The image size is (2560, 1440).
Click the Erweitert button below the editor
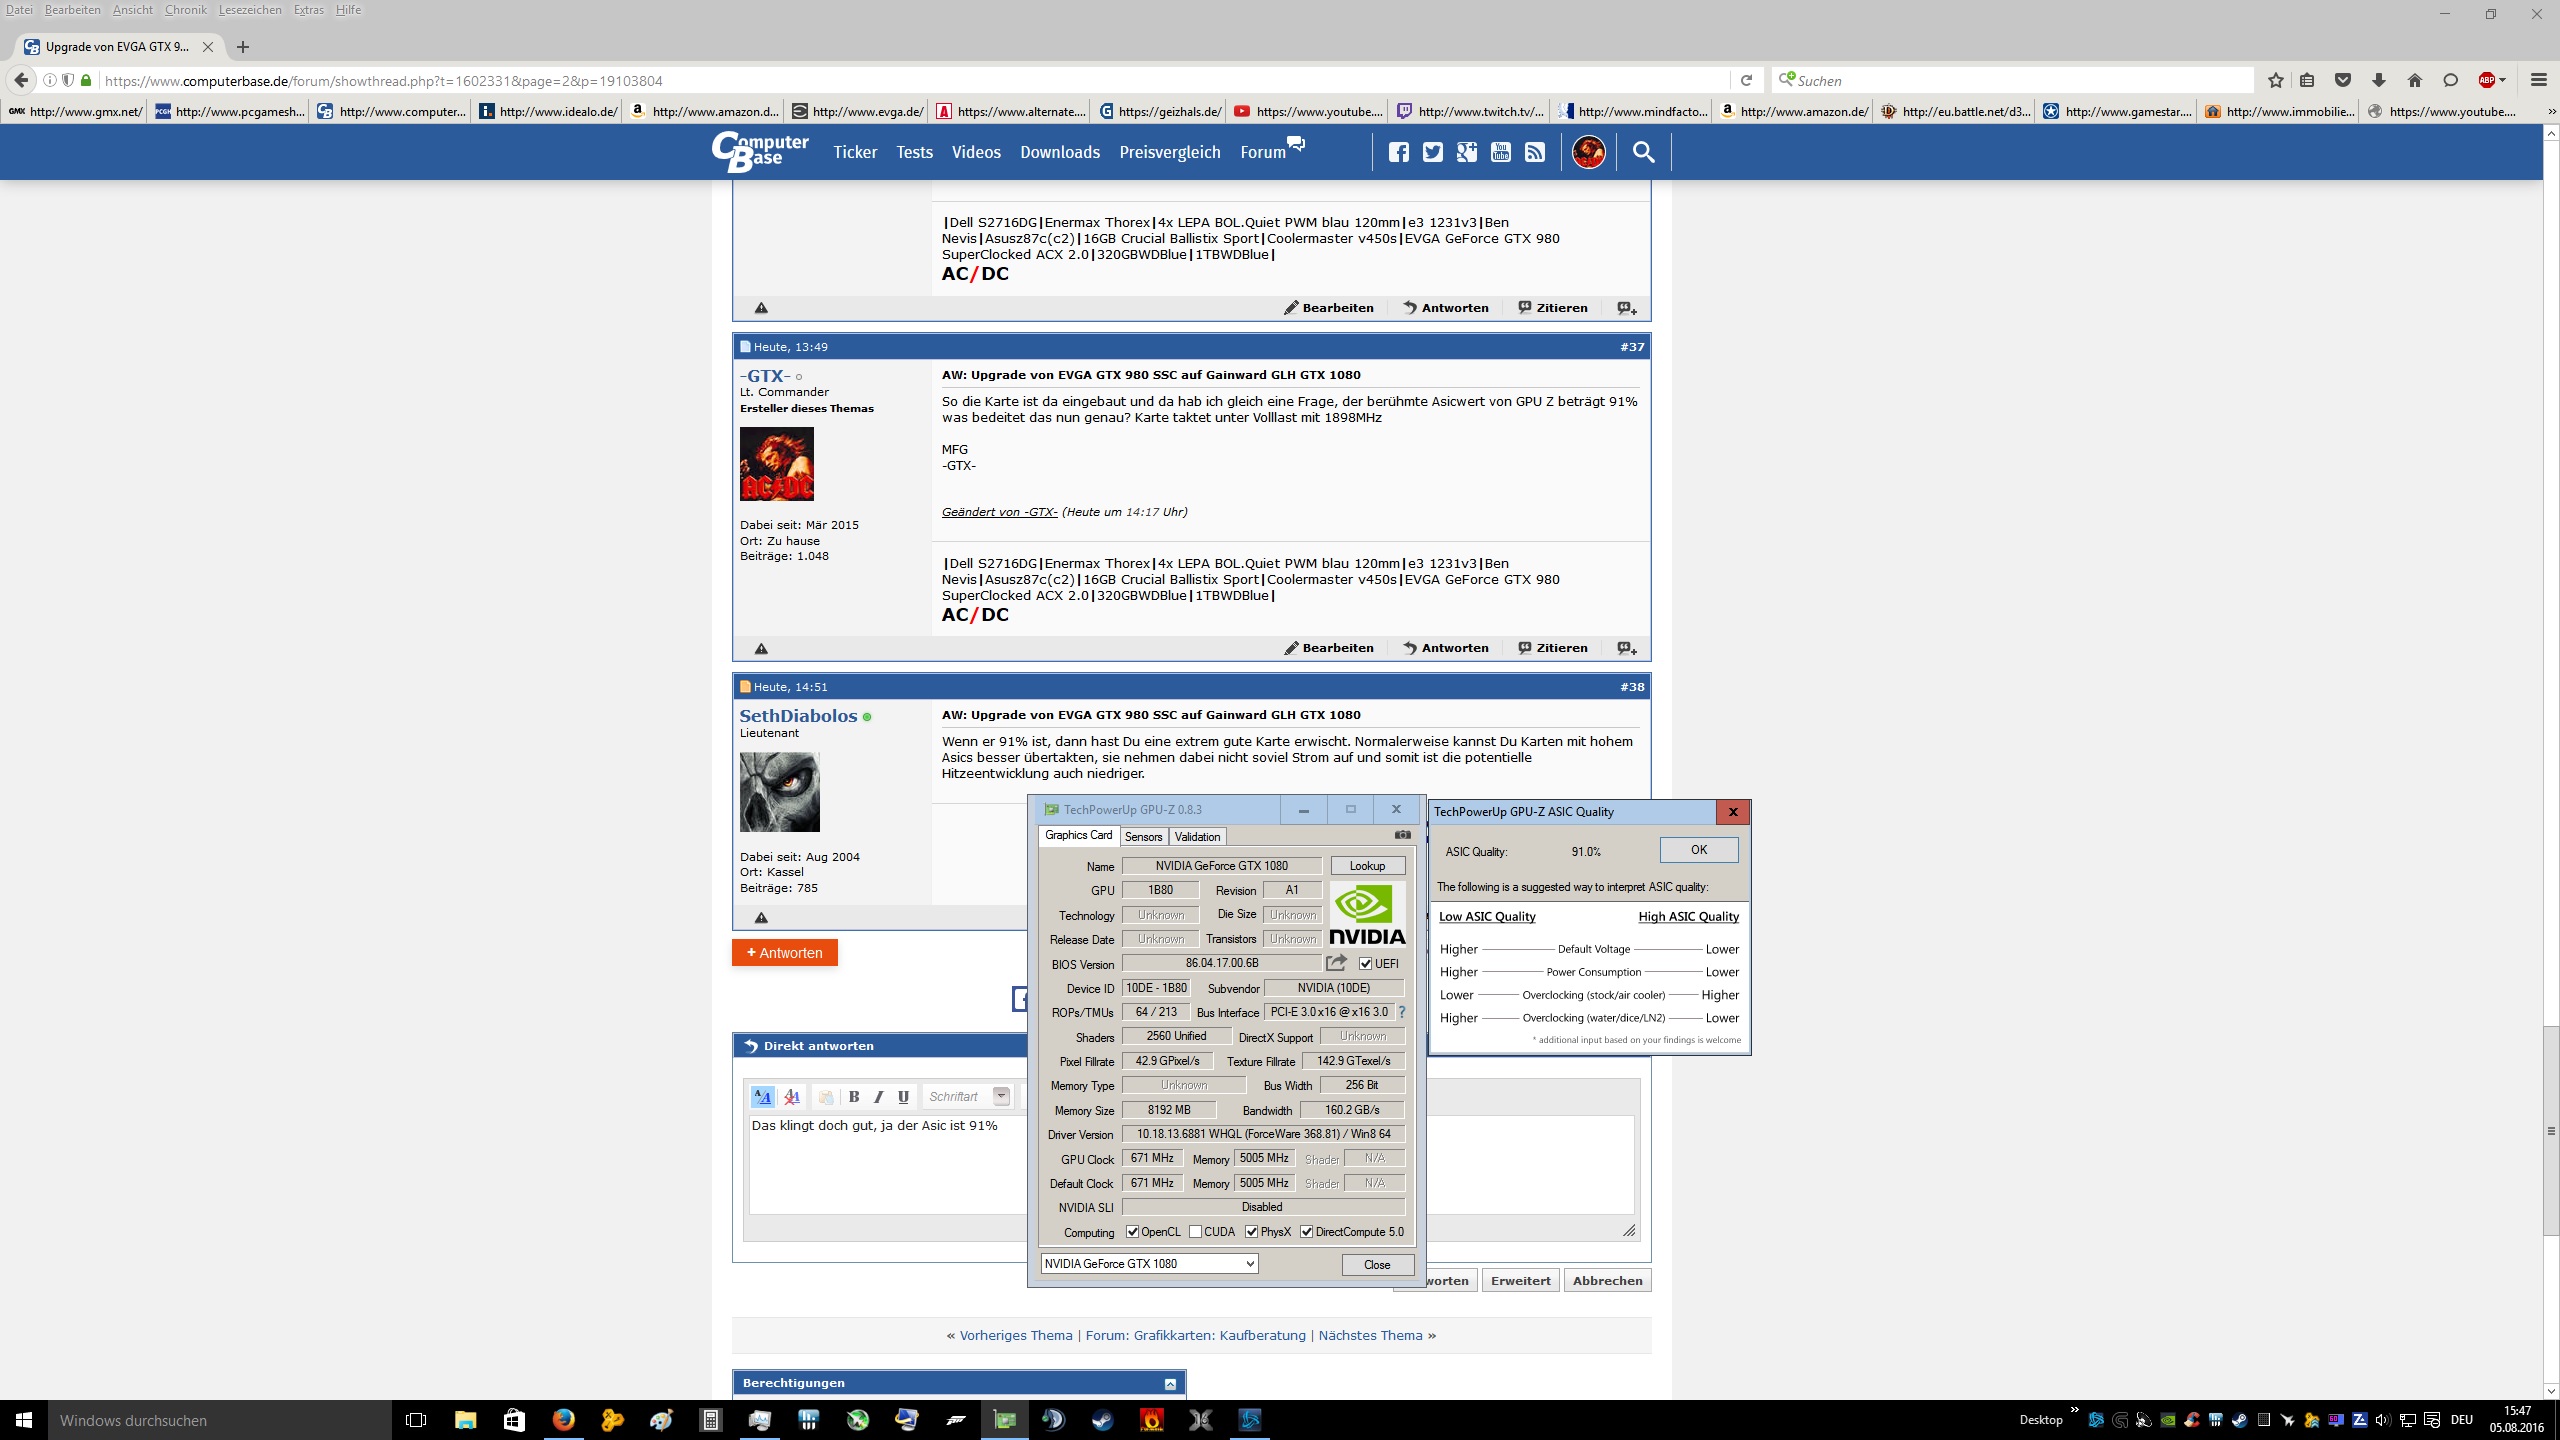[x=1520, y=1281]
